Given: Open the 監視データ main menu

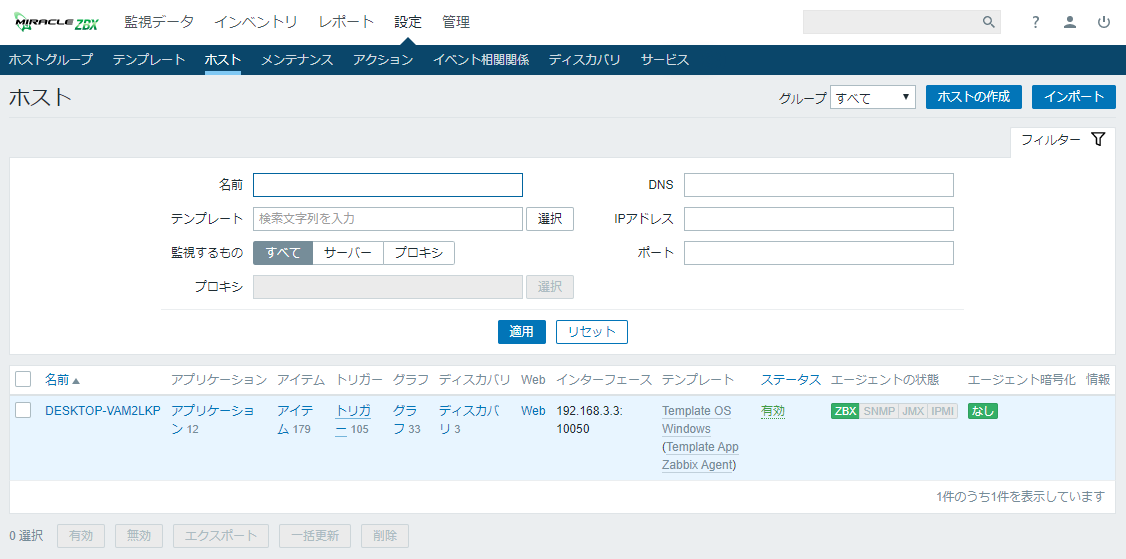Looking at the screenshot, I should (159, 22).
